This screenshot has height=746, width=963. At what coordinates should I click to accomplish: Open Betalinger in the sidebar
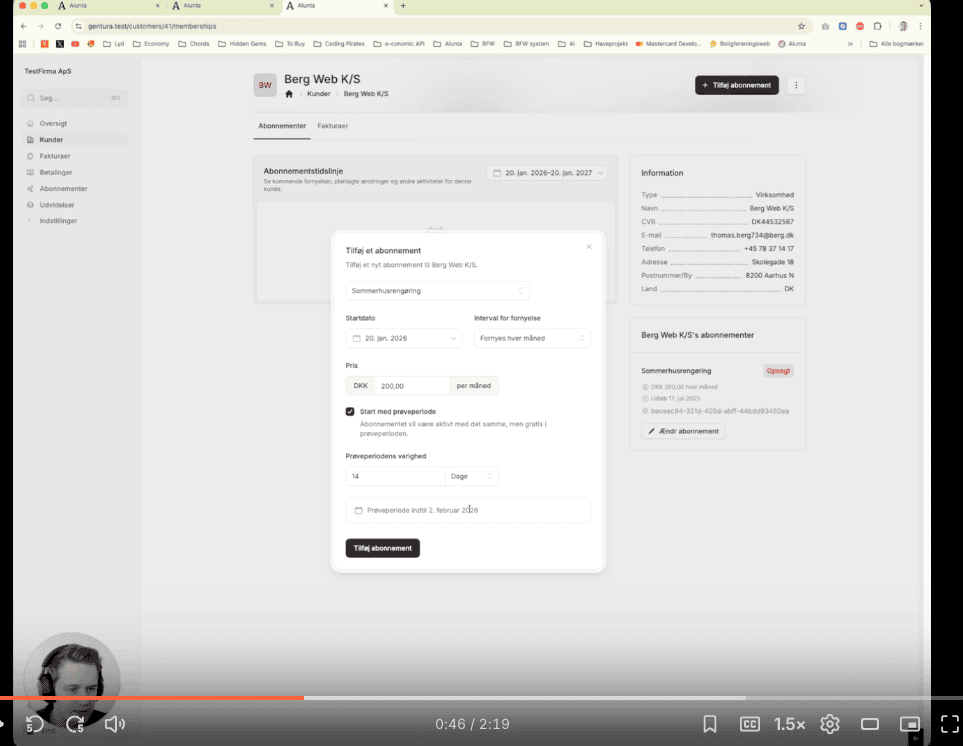pos(55,172)
